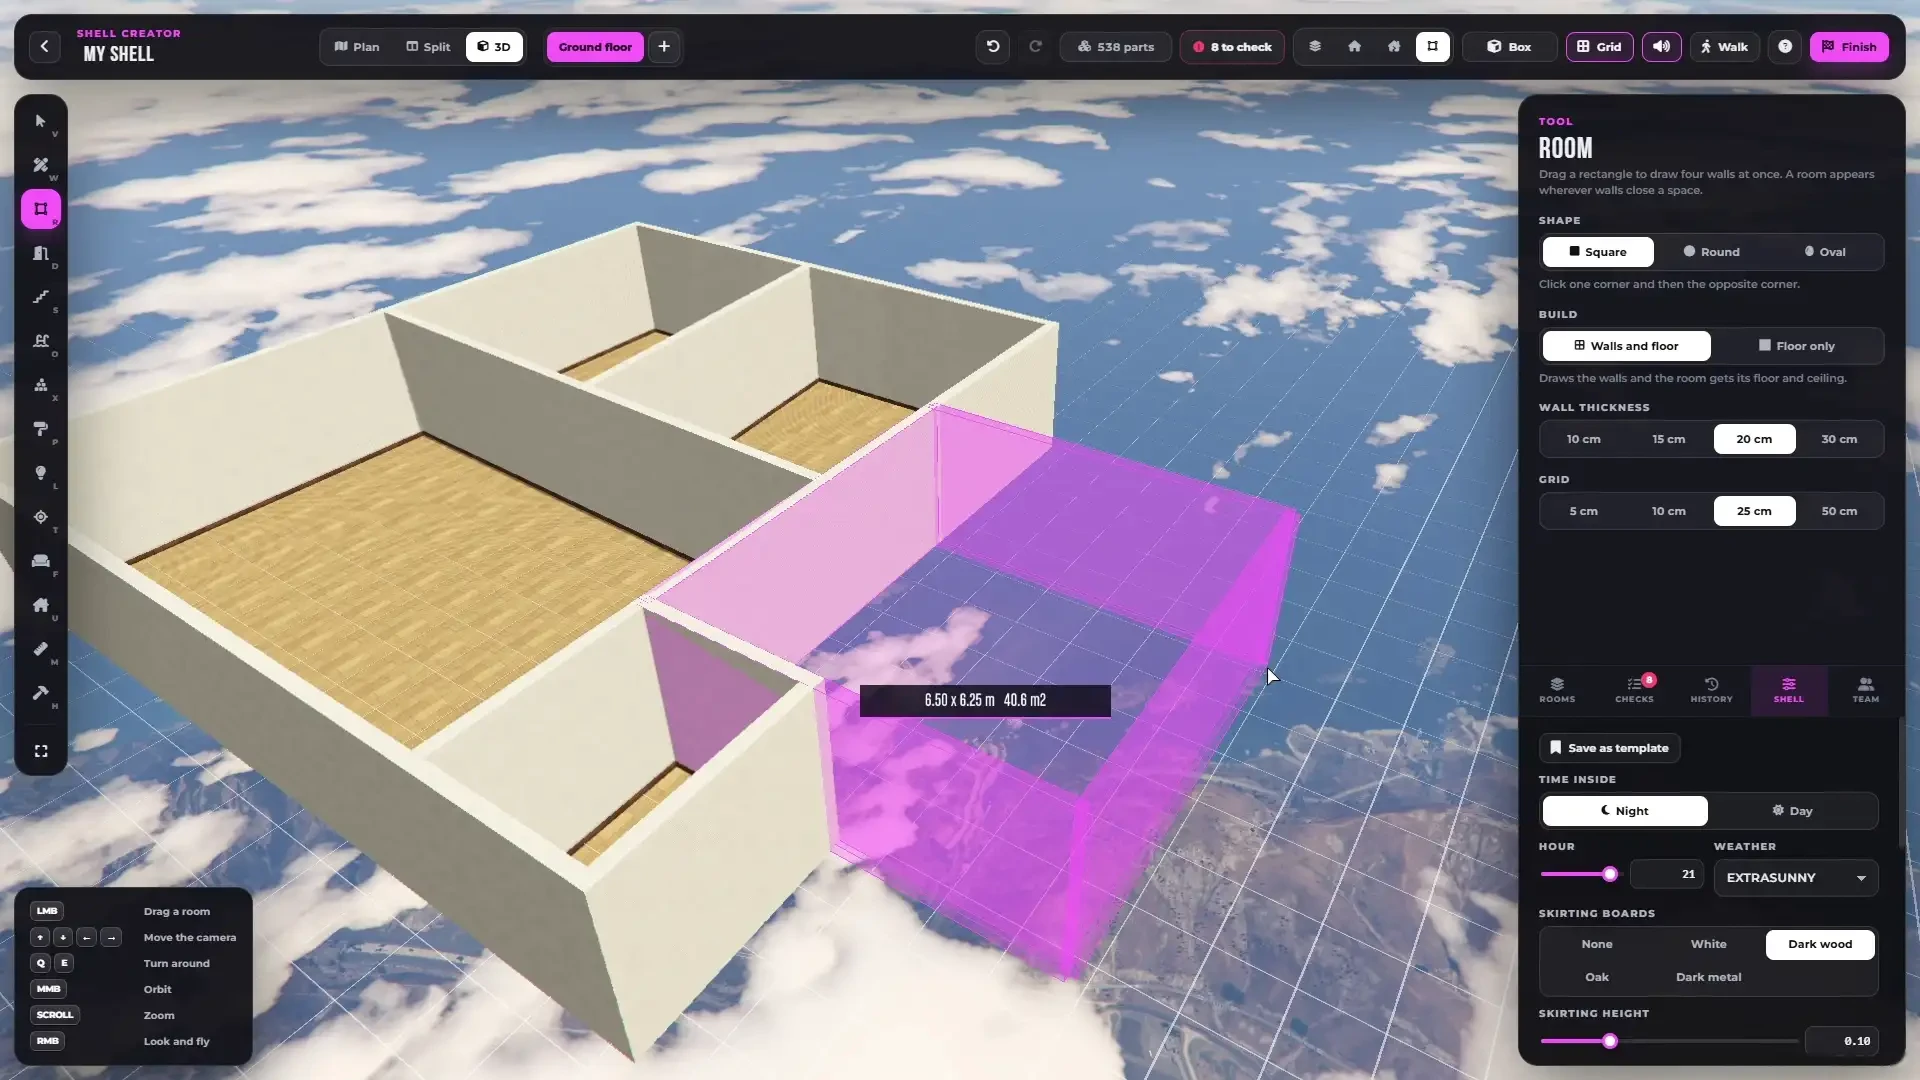Switch room shape to Oval
Image resolution: width=1920 pixels, height=1080 pixels.
[1825, 252]
